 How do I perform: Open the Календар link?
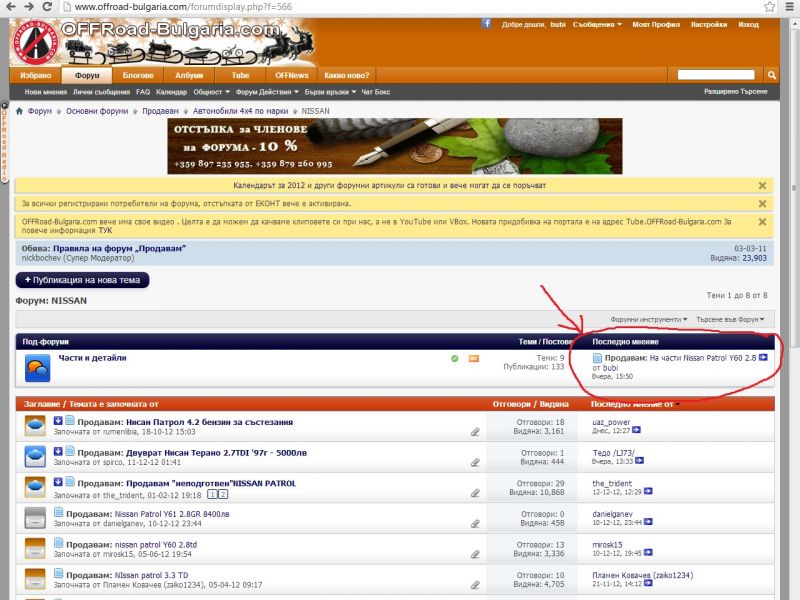point(171,92)
